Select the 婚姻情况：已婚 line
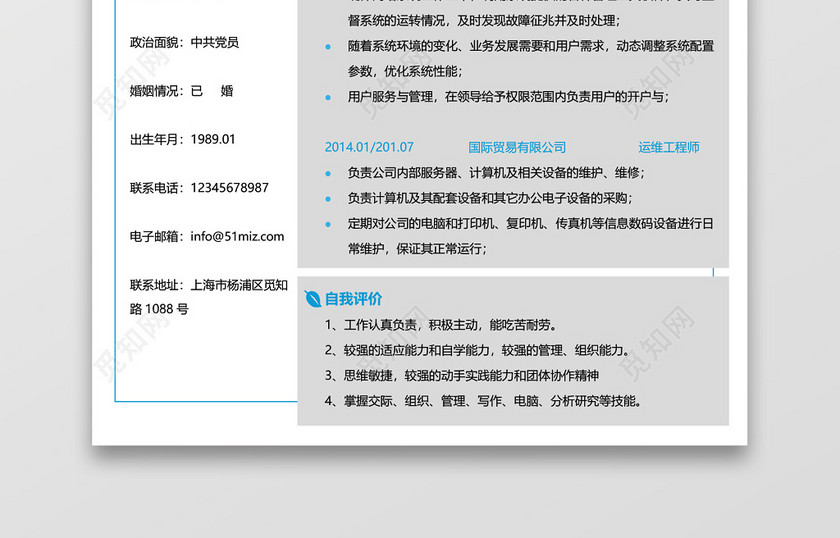This screenshot has height=538, width=840. 182,91
